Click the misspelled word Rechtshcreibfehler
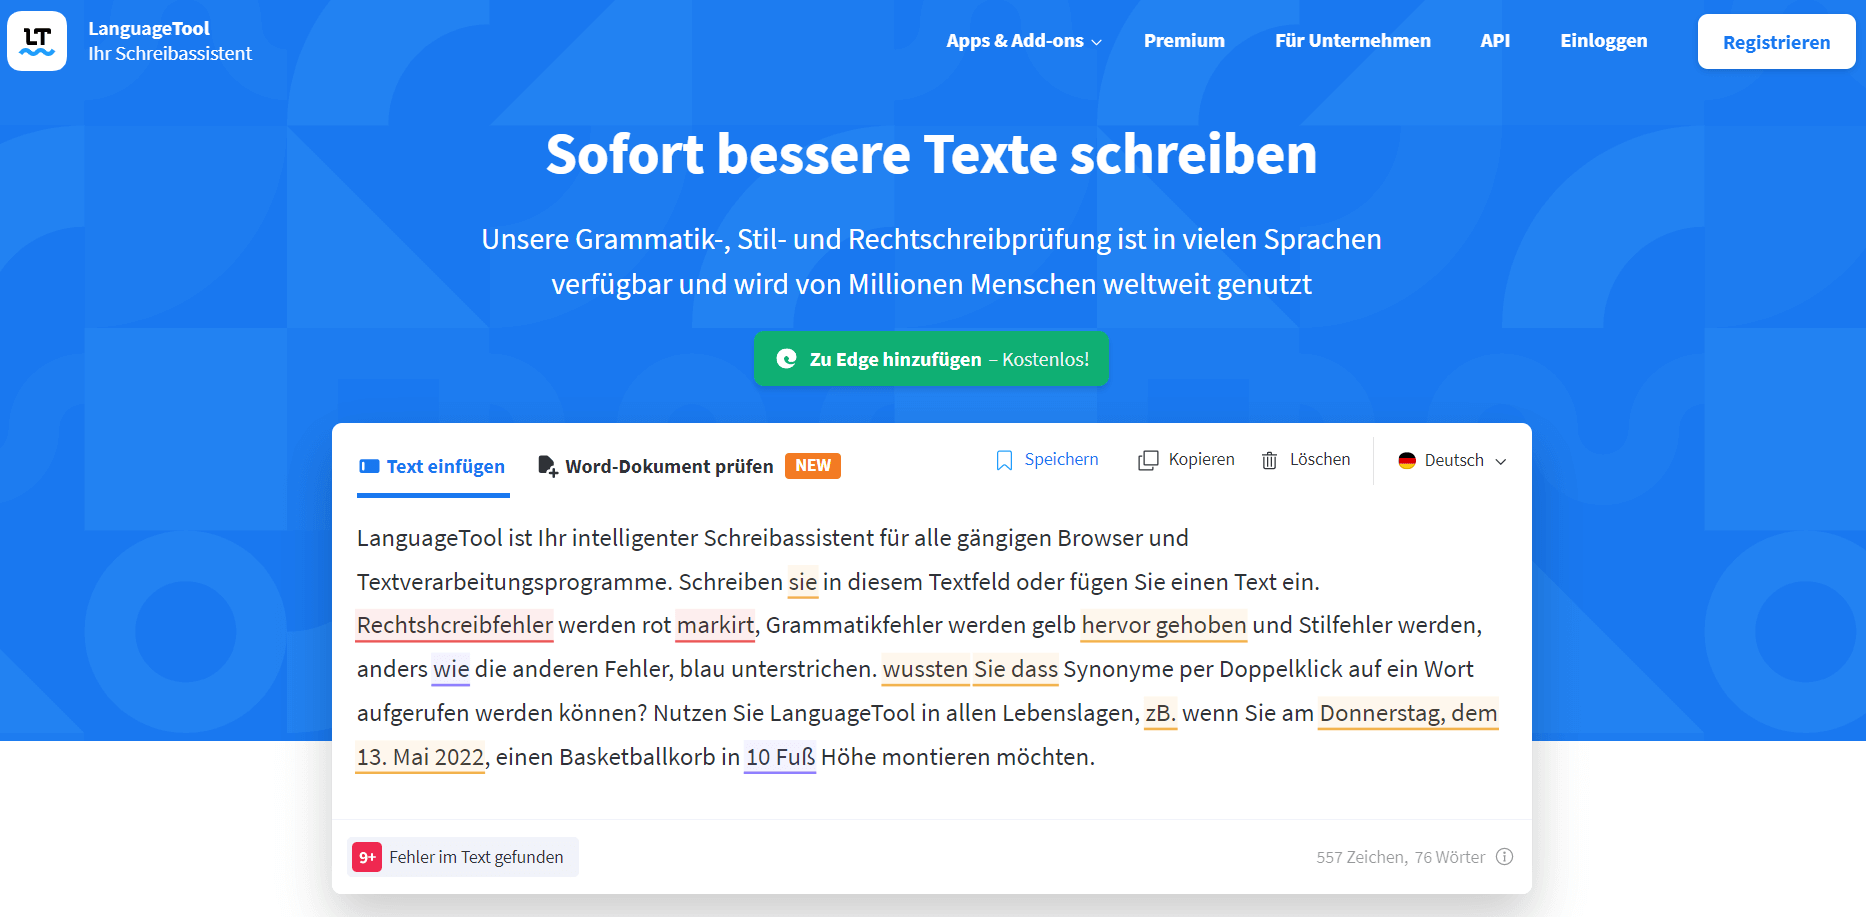 coord(455,625)
